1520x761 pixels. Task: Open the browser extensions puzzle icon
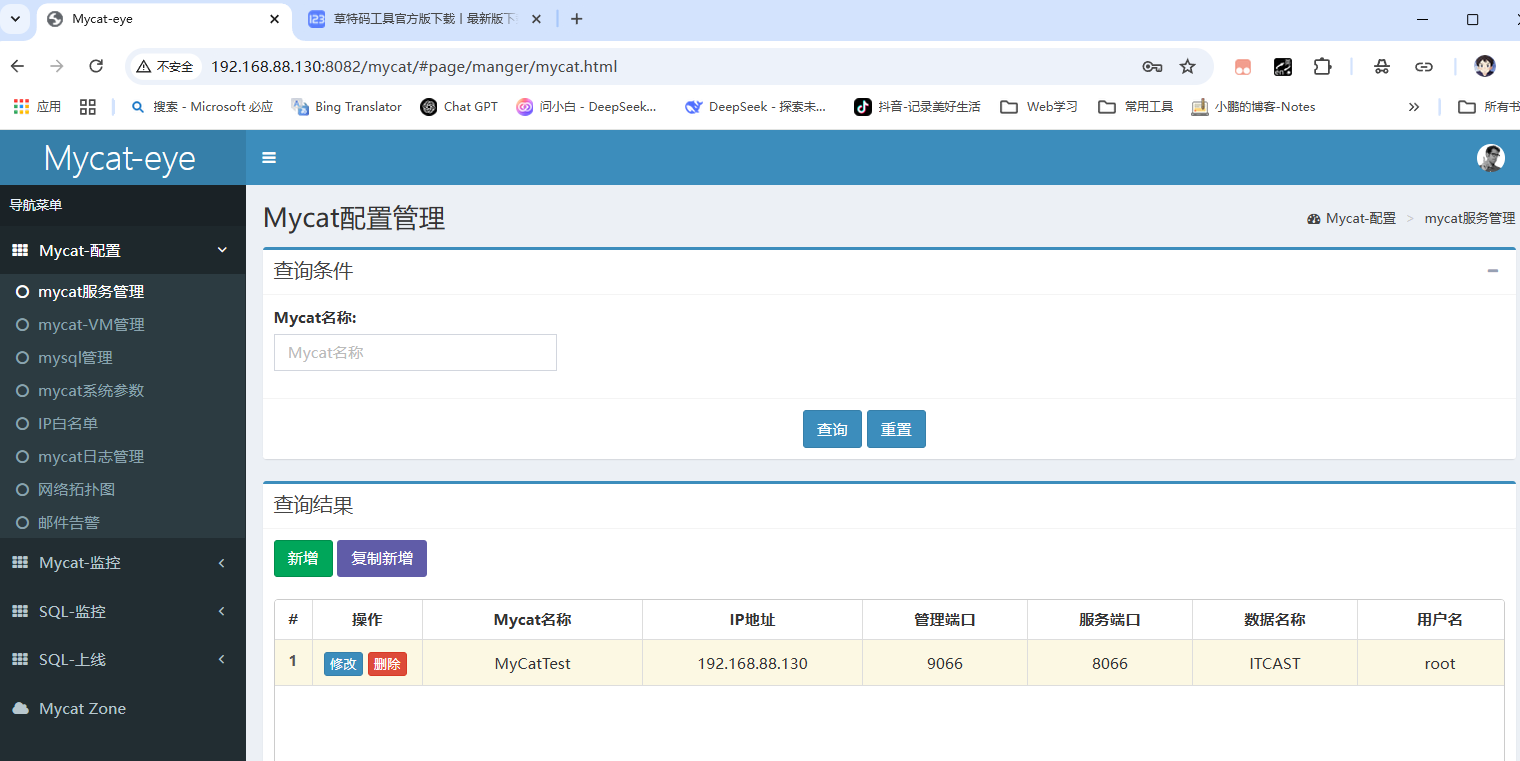tap(1322, 67)
